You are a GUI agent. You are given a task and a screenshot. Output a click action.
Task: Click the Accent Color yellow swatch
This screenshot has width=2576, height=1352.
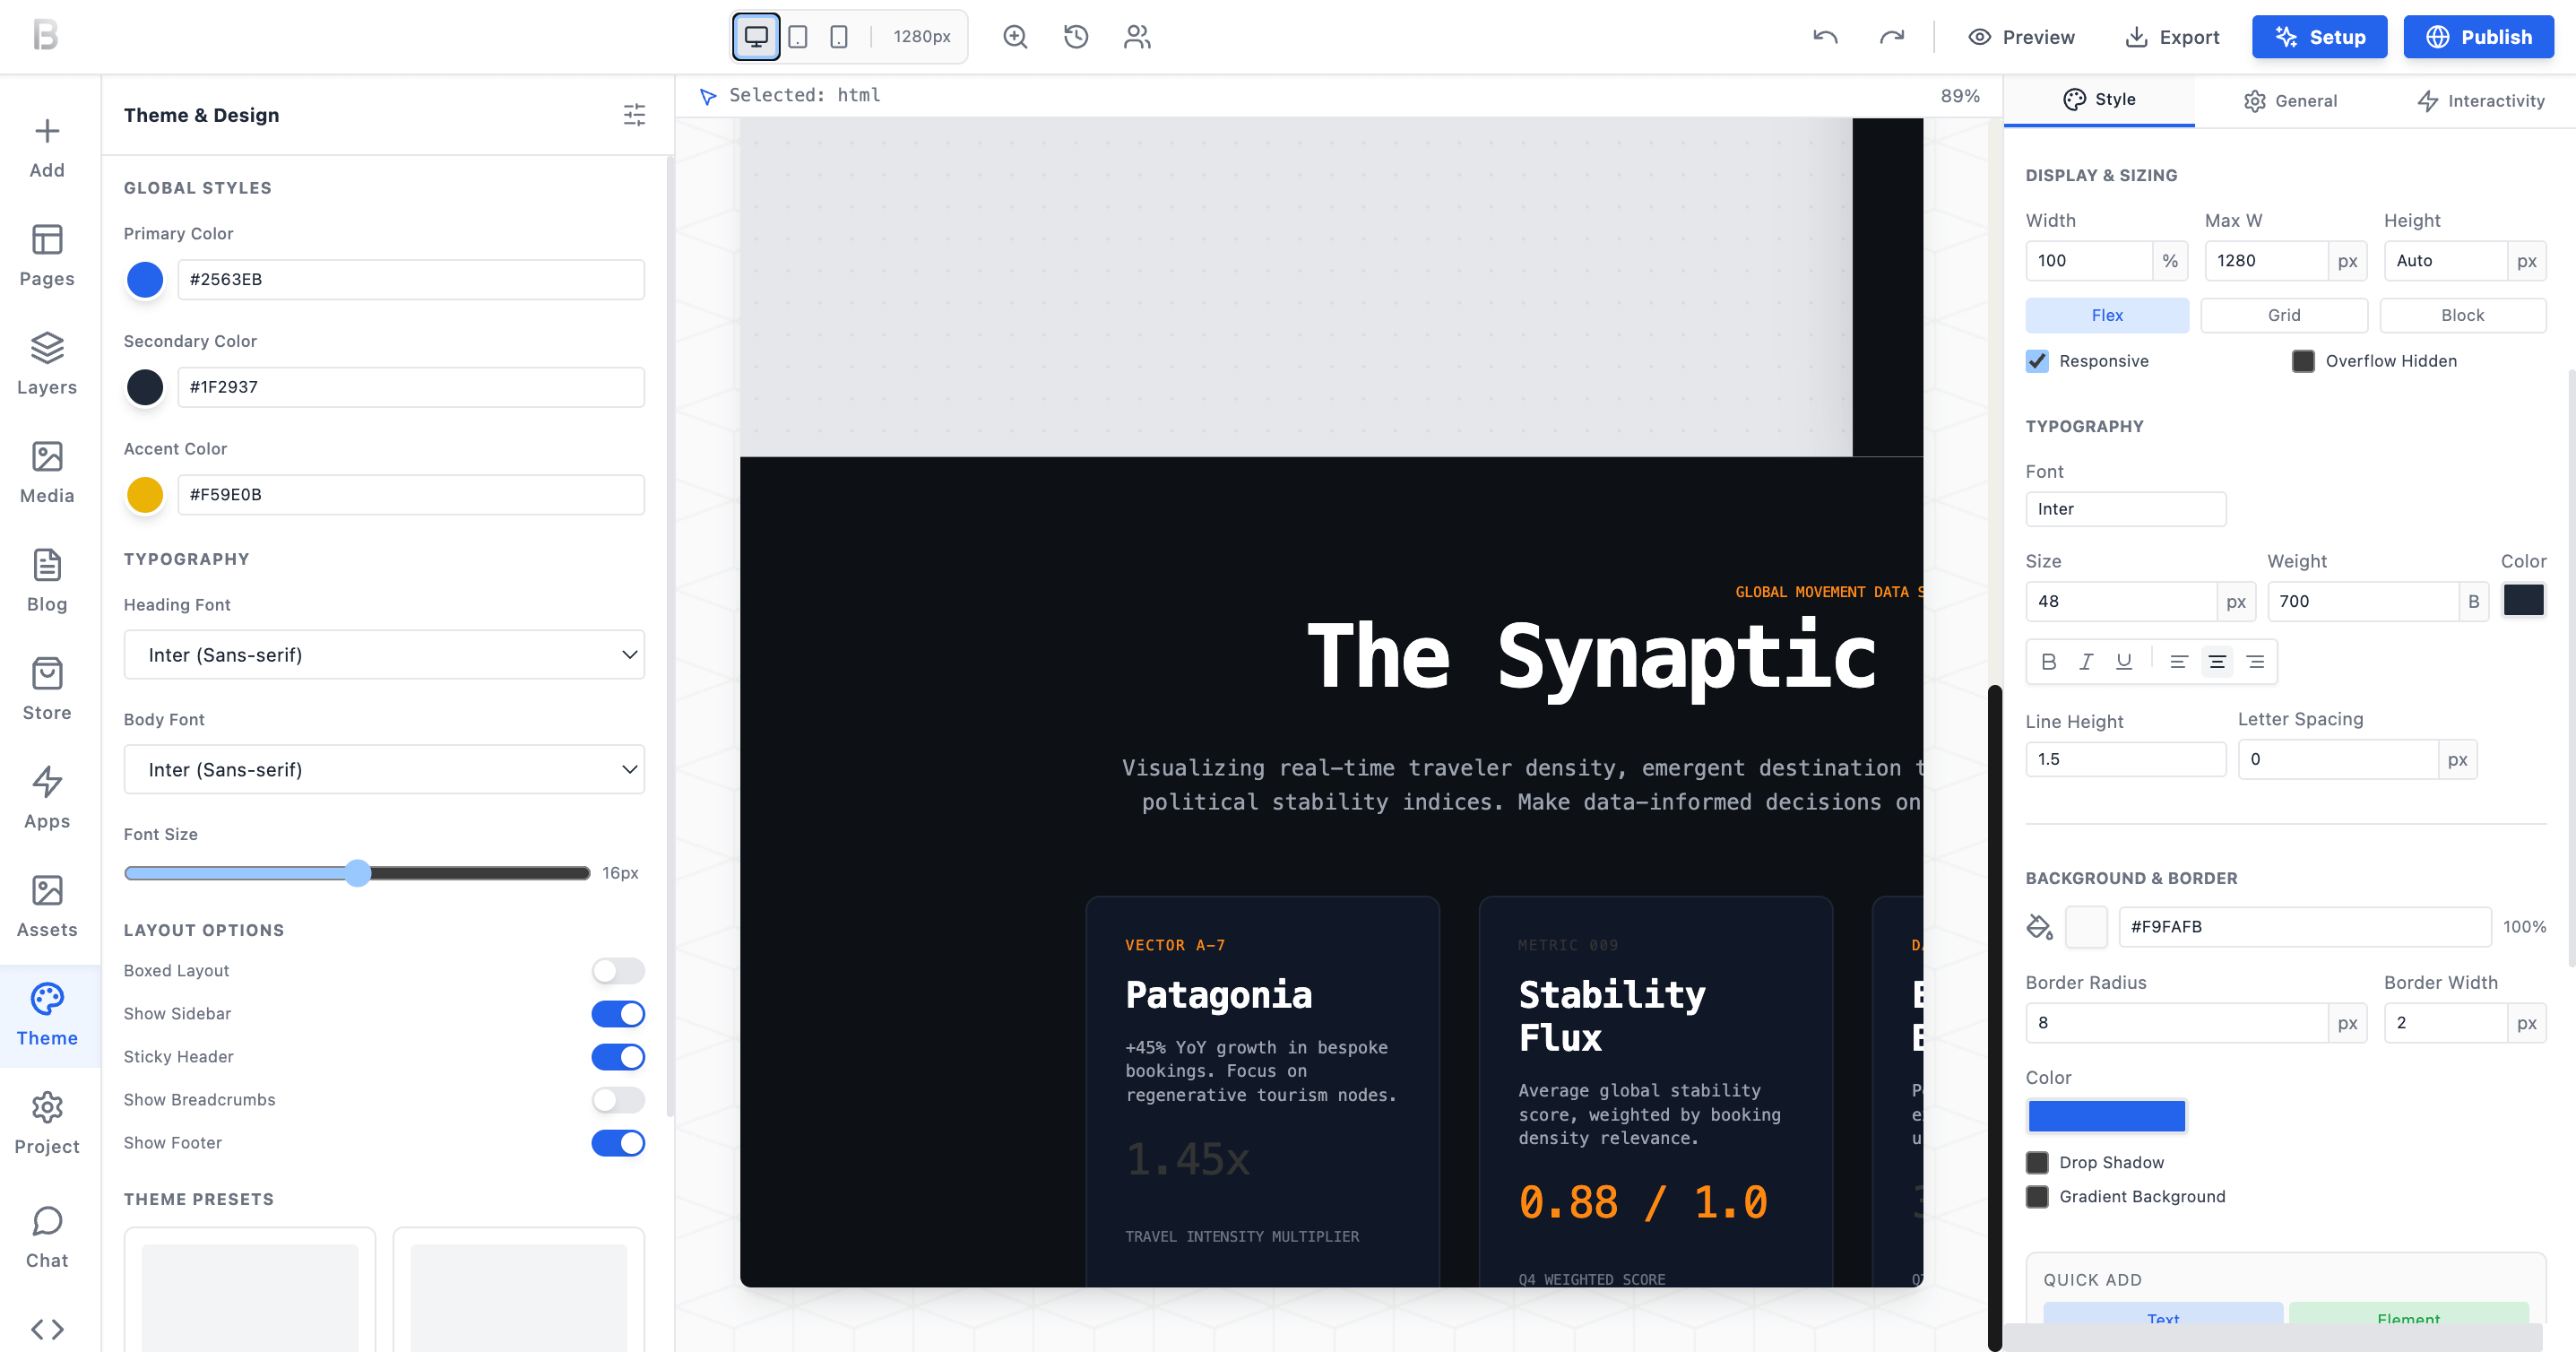pyautogui.click(x=145, y=494)
